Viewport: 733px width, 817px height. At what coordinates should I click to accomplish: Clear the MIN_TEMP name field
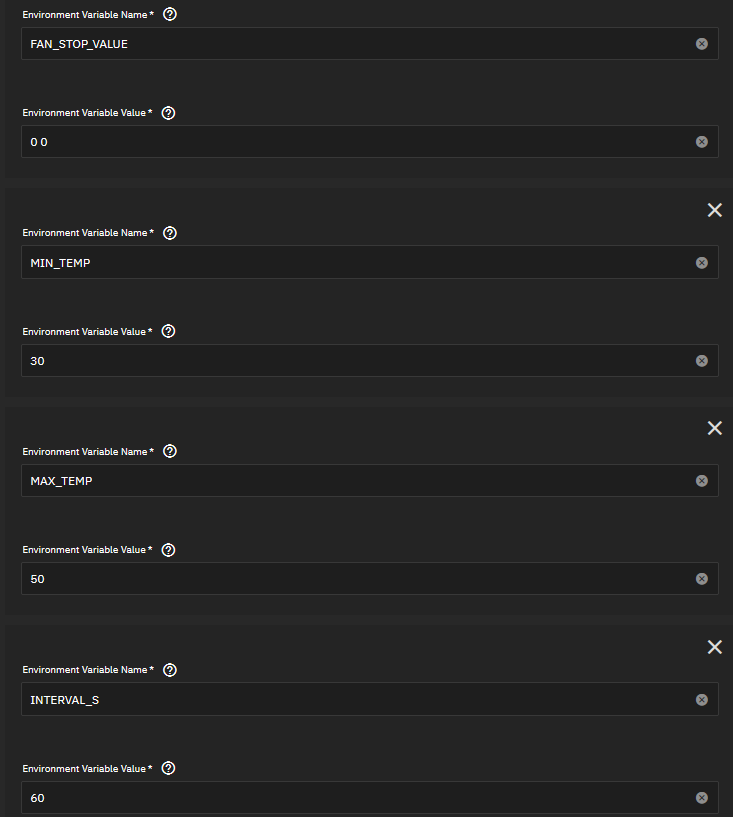pyautogui.click(x=701, y=263)
